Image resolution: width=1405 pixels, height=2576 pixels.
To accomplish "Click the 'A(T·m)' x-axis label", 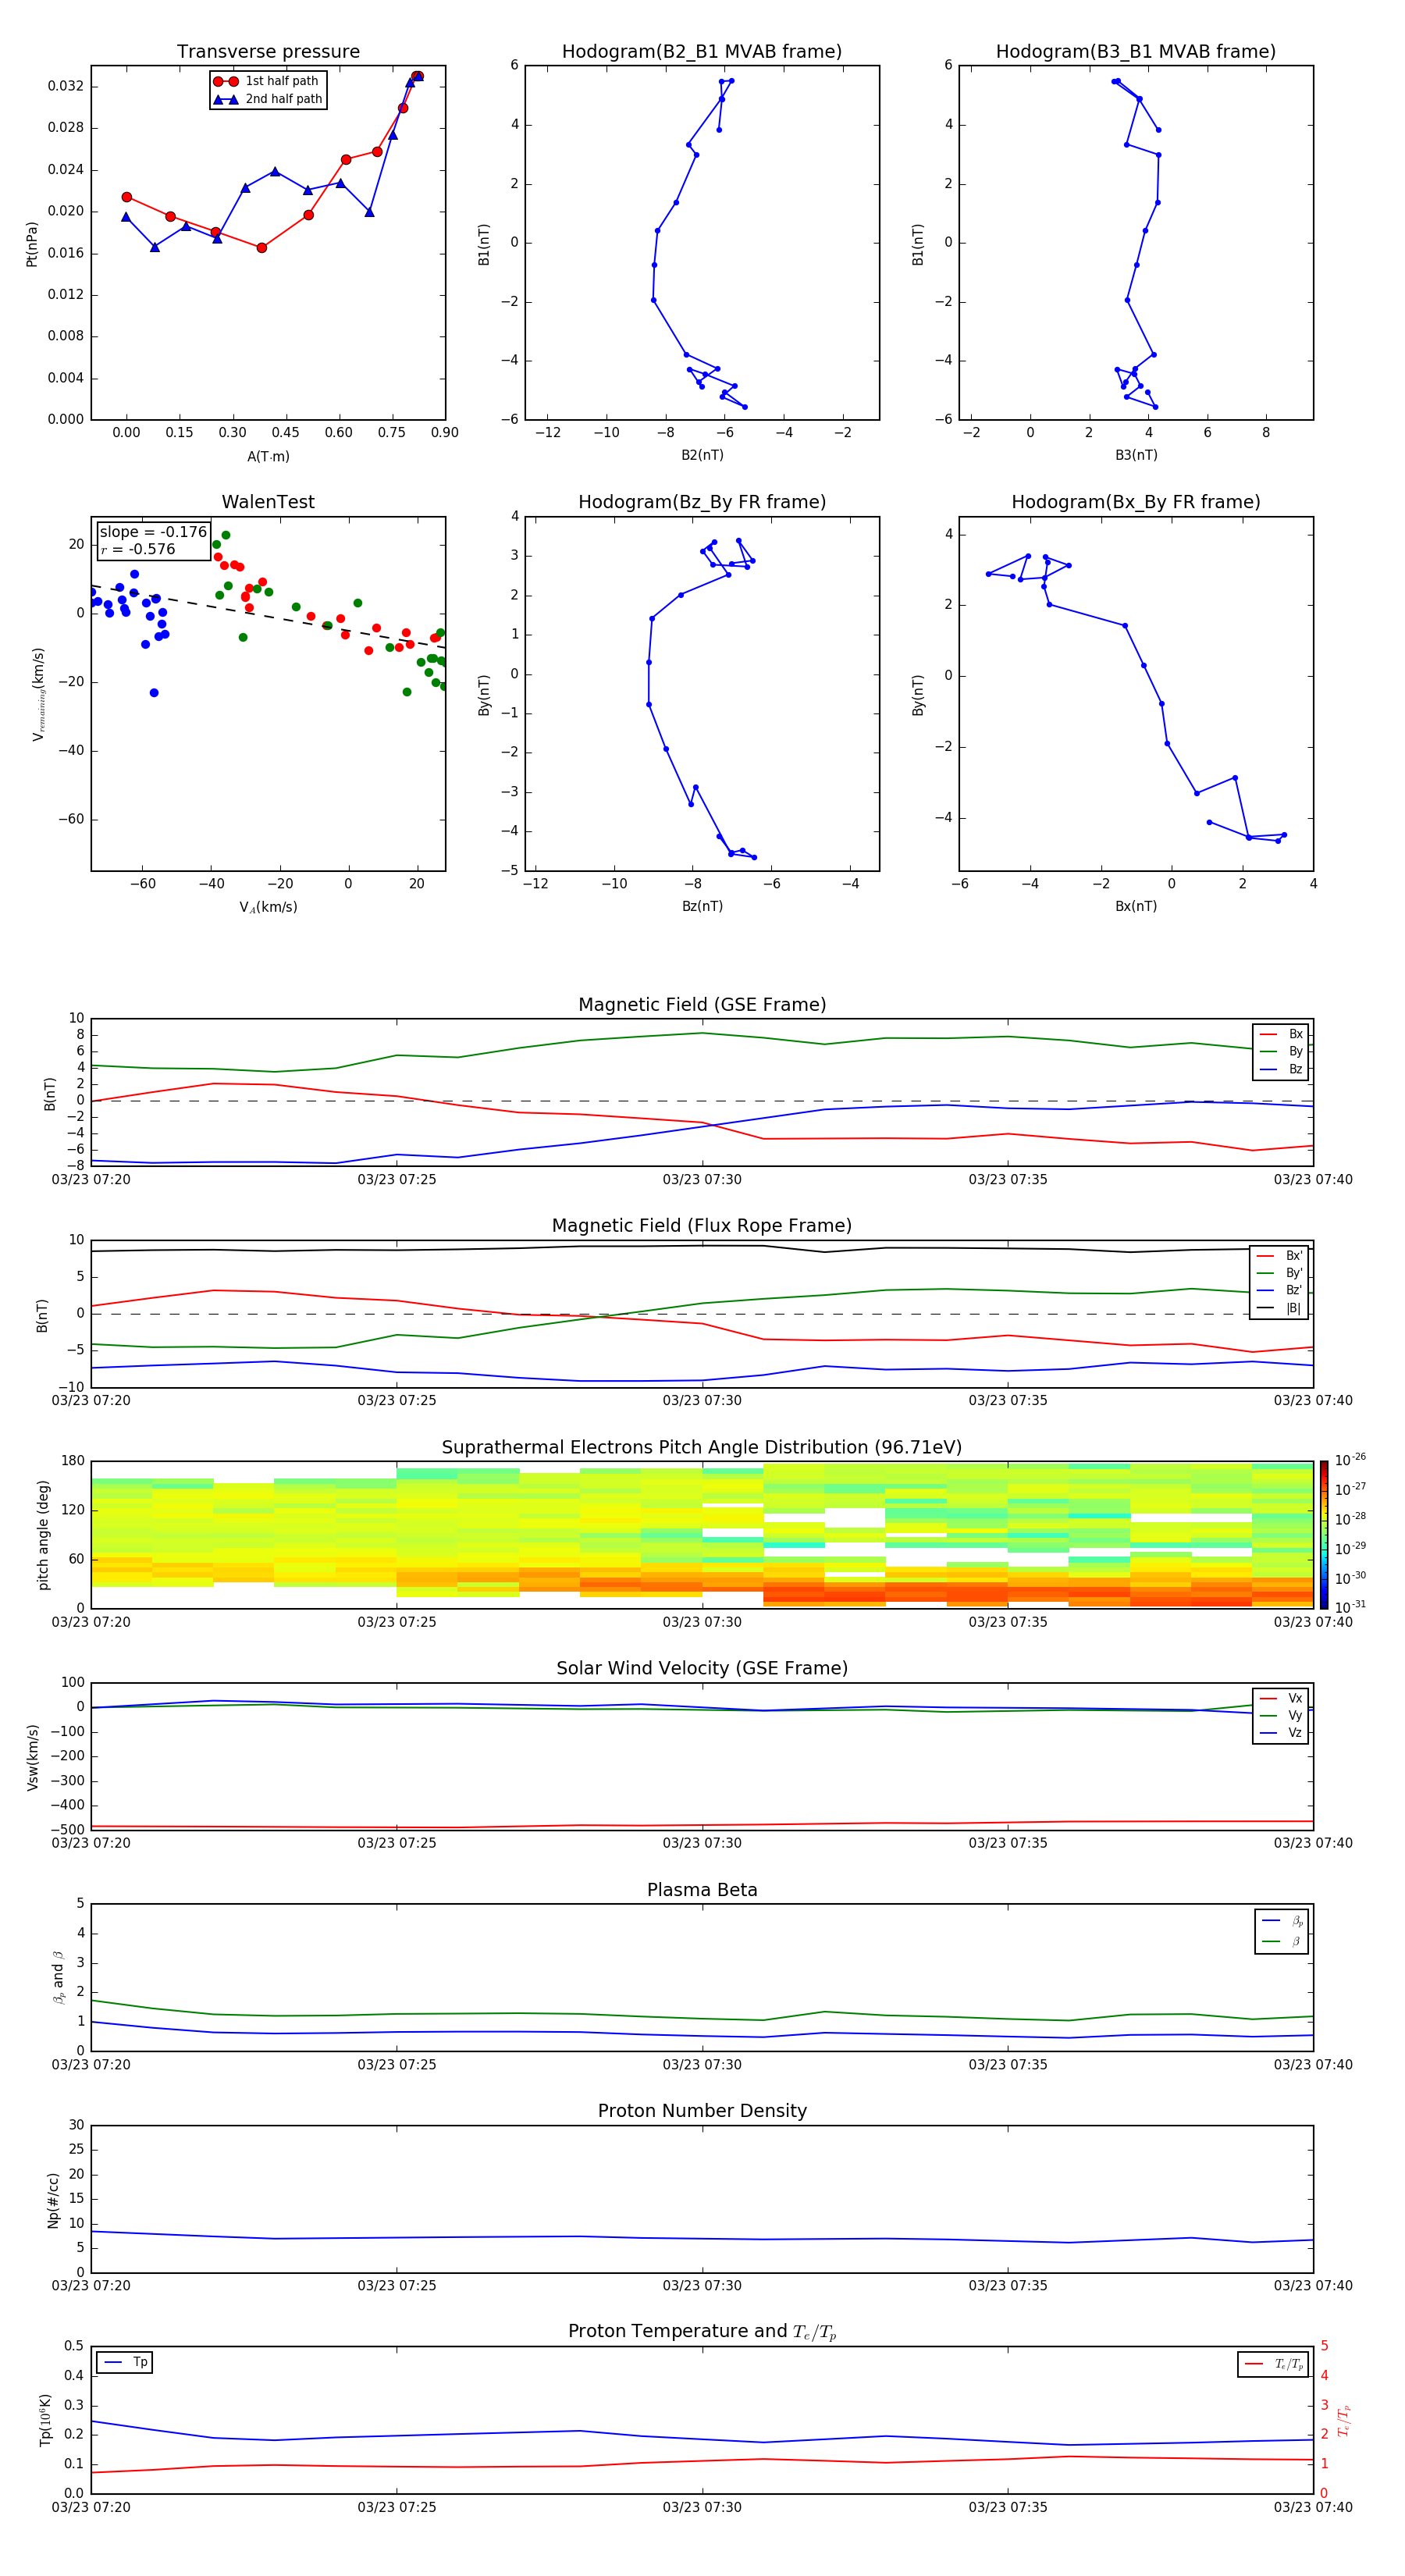I will 268,457.
